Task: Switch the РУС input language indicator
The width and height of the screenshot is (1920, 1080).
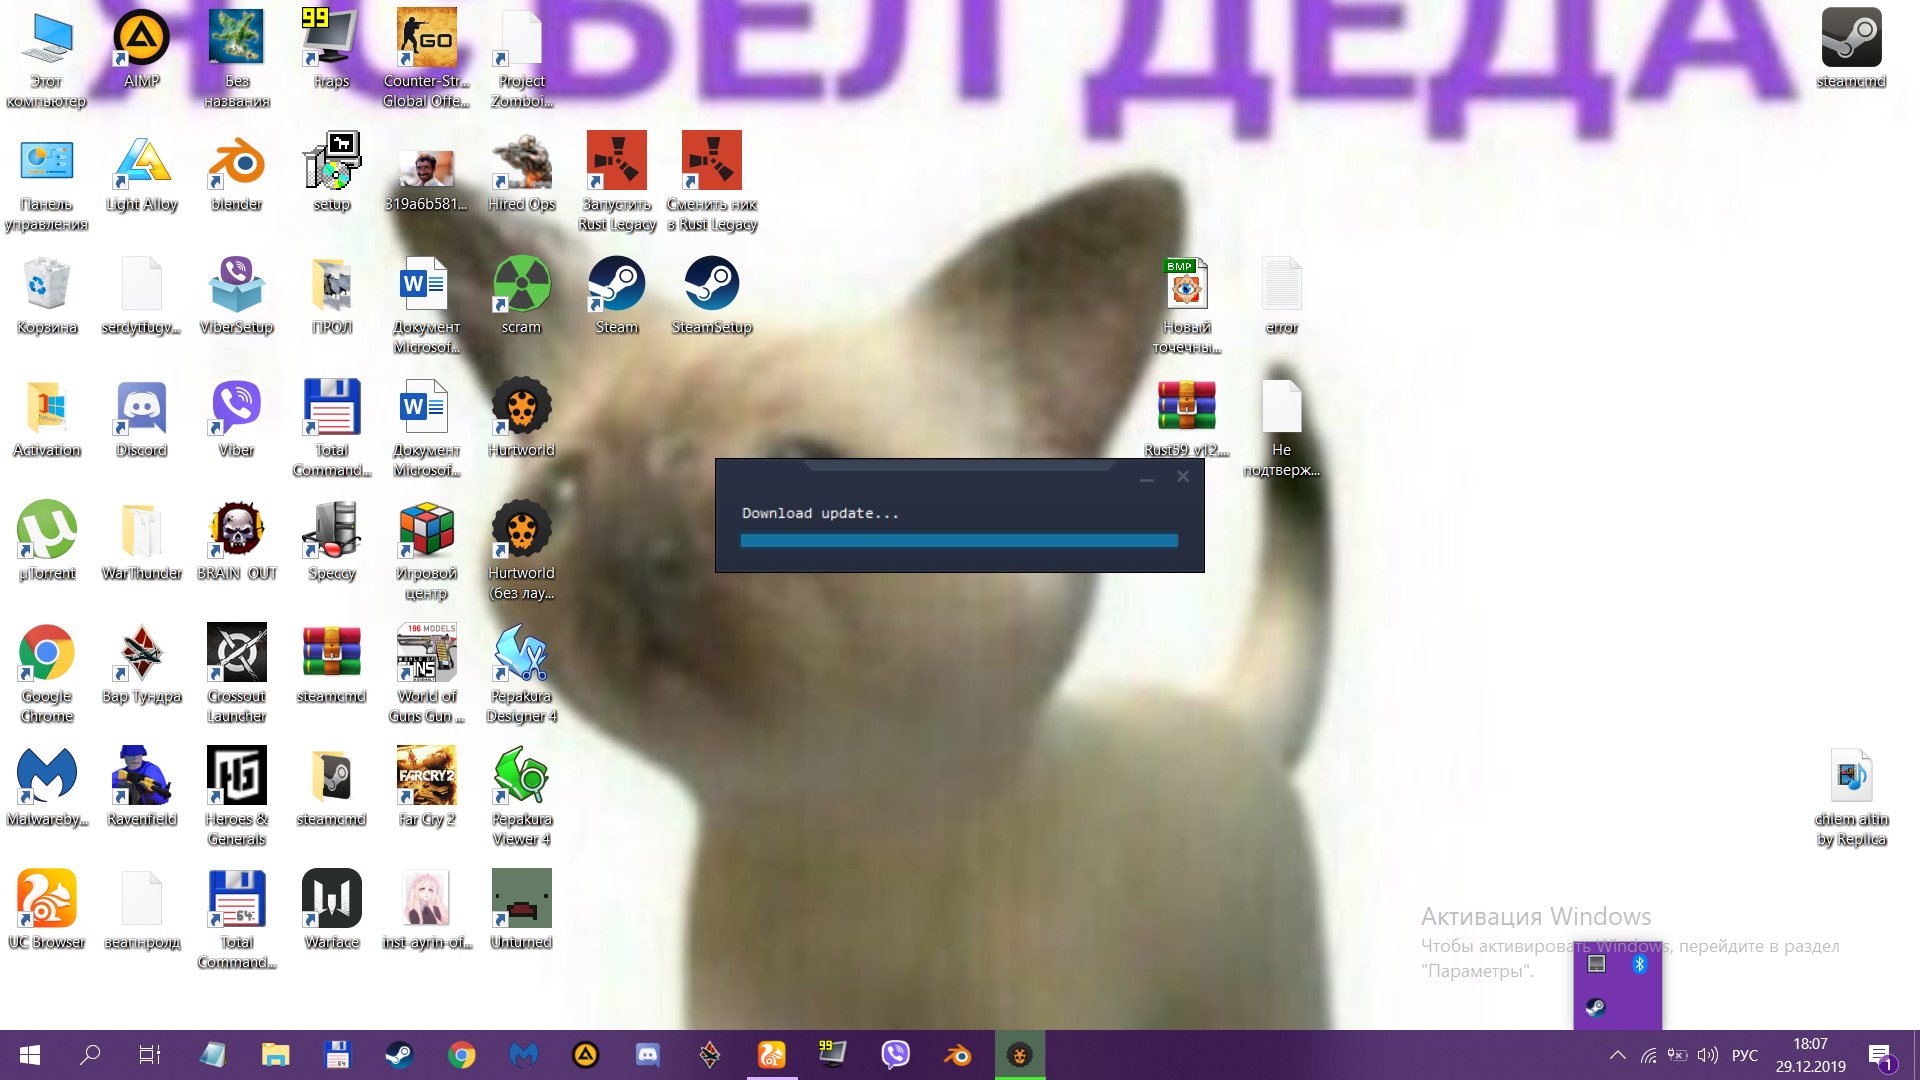Action: click(x=1744, y=1055)
